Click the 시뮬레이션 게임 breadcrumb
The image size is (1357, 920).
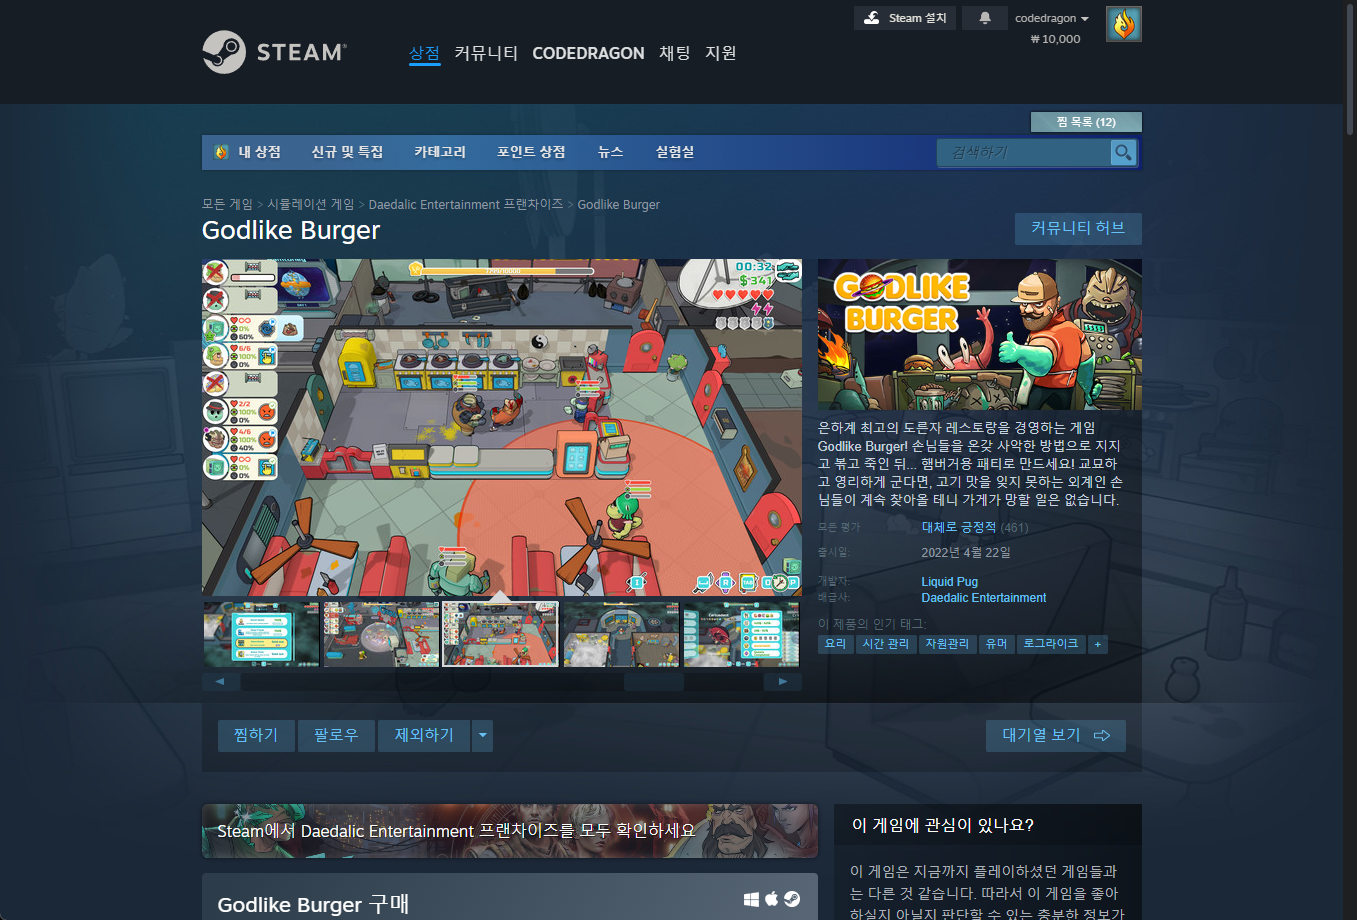(x=310, y=204)
